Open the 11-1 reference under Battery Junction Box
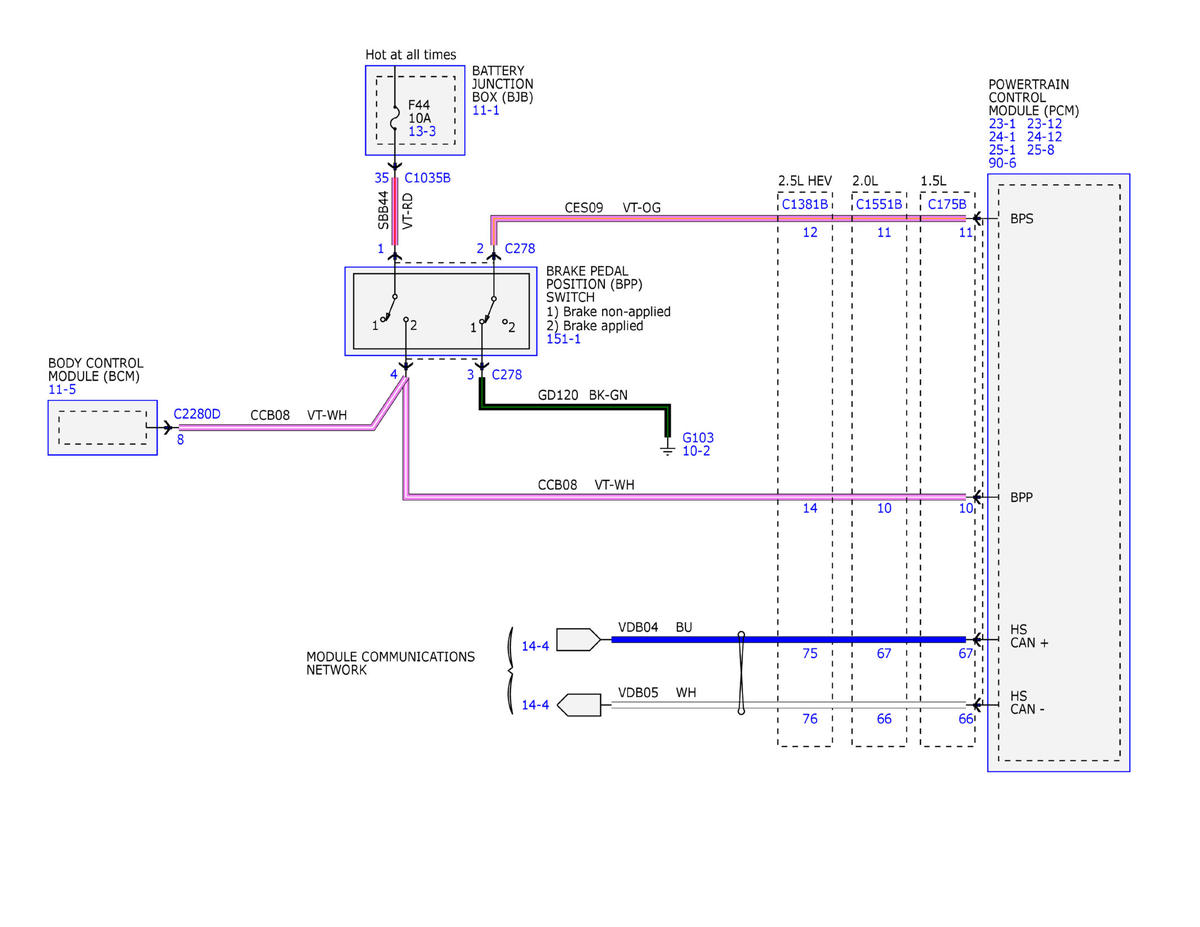Screen dimensions: 1200x927 pos(486,110)
